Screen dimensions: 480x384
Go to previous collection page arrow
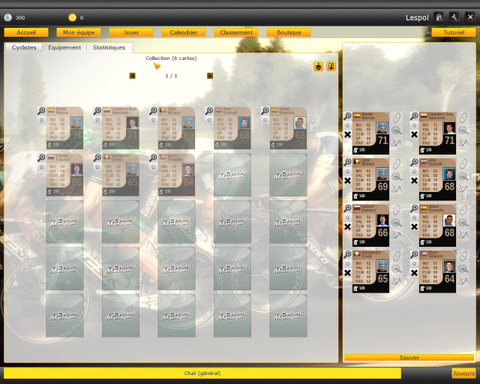pyautogui.click(x=132, y=76)
